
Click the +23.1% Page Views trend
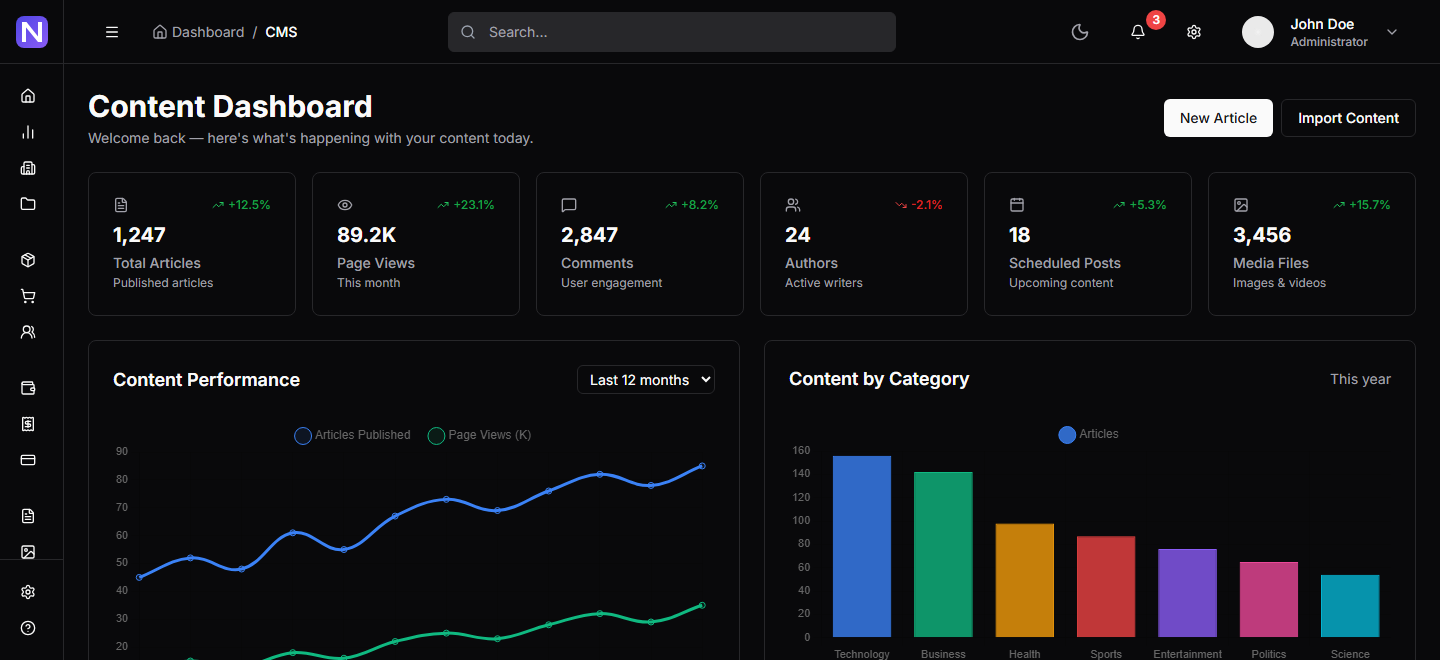466,205
